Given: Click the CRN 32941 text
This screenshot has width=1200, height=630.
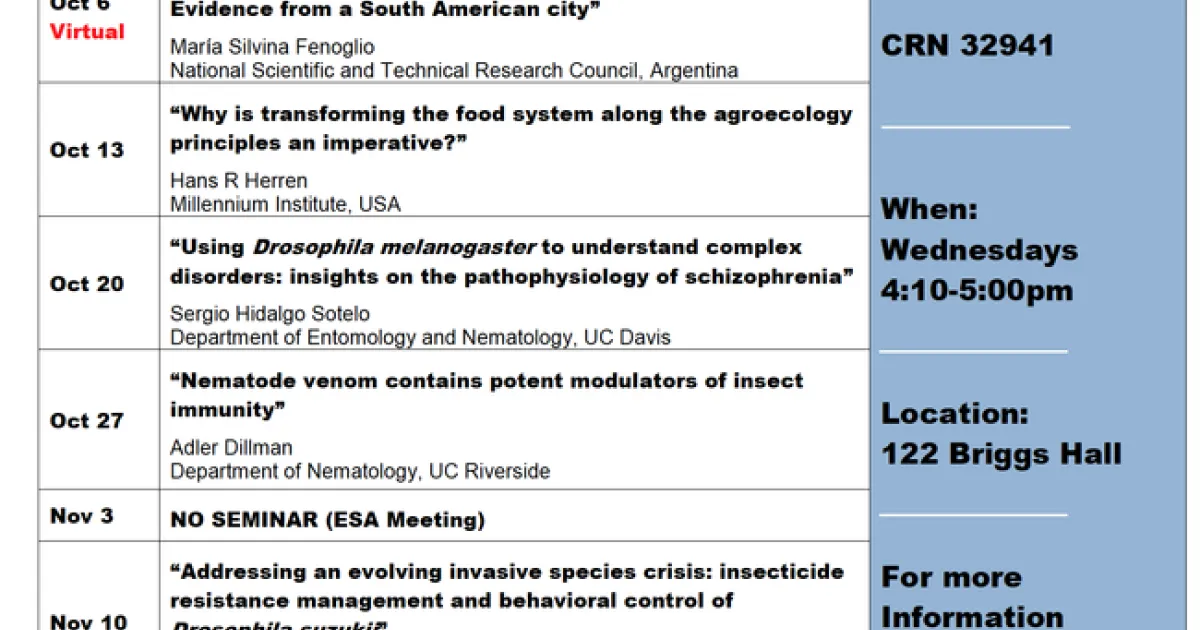Looking at the screenshot, I should 967,46.
